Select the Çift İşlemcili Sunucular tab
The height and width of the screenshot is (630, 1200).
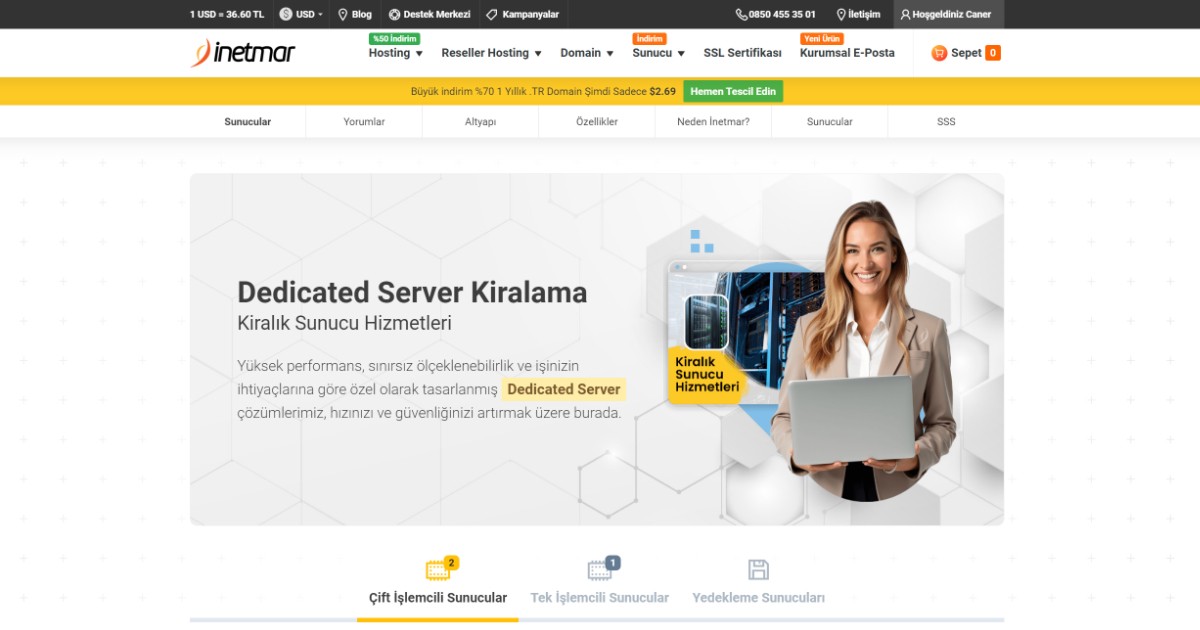pyautogui.click(x=438, y=587)
